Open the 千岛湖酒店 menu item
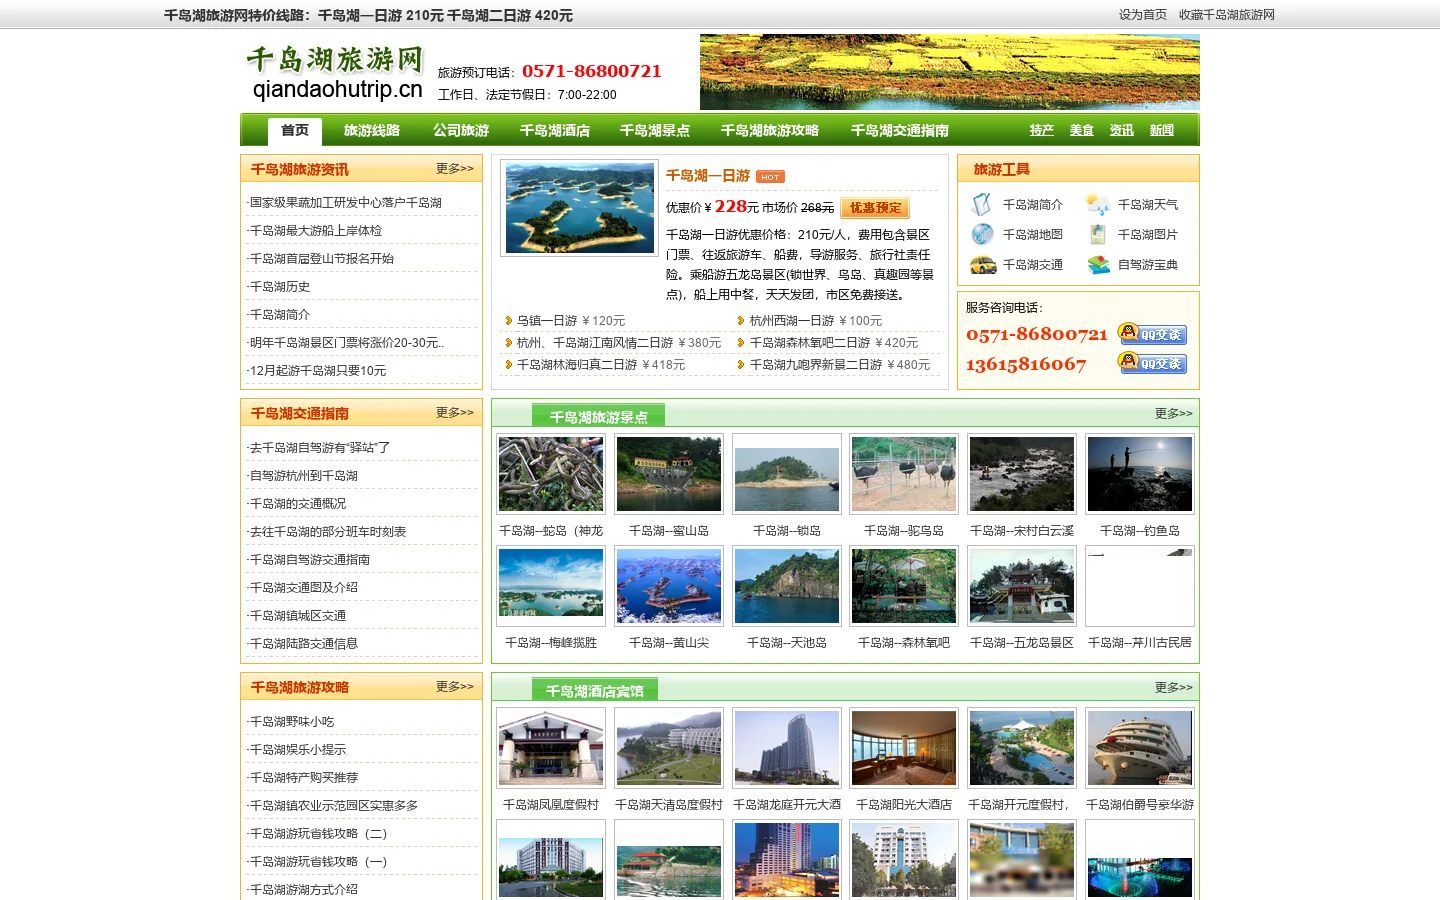1440x900 pixels. point(555,131)
